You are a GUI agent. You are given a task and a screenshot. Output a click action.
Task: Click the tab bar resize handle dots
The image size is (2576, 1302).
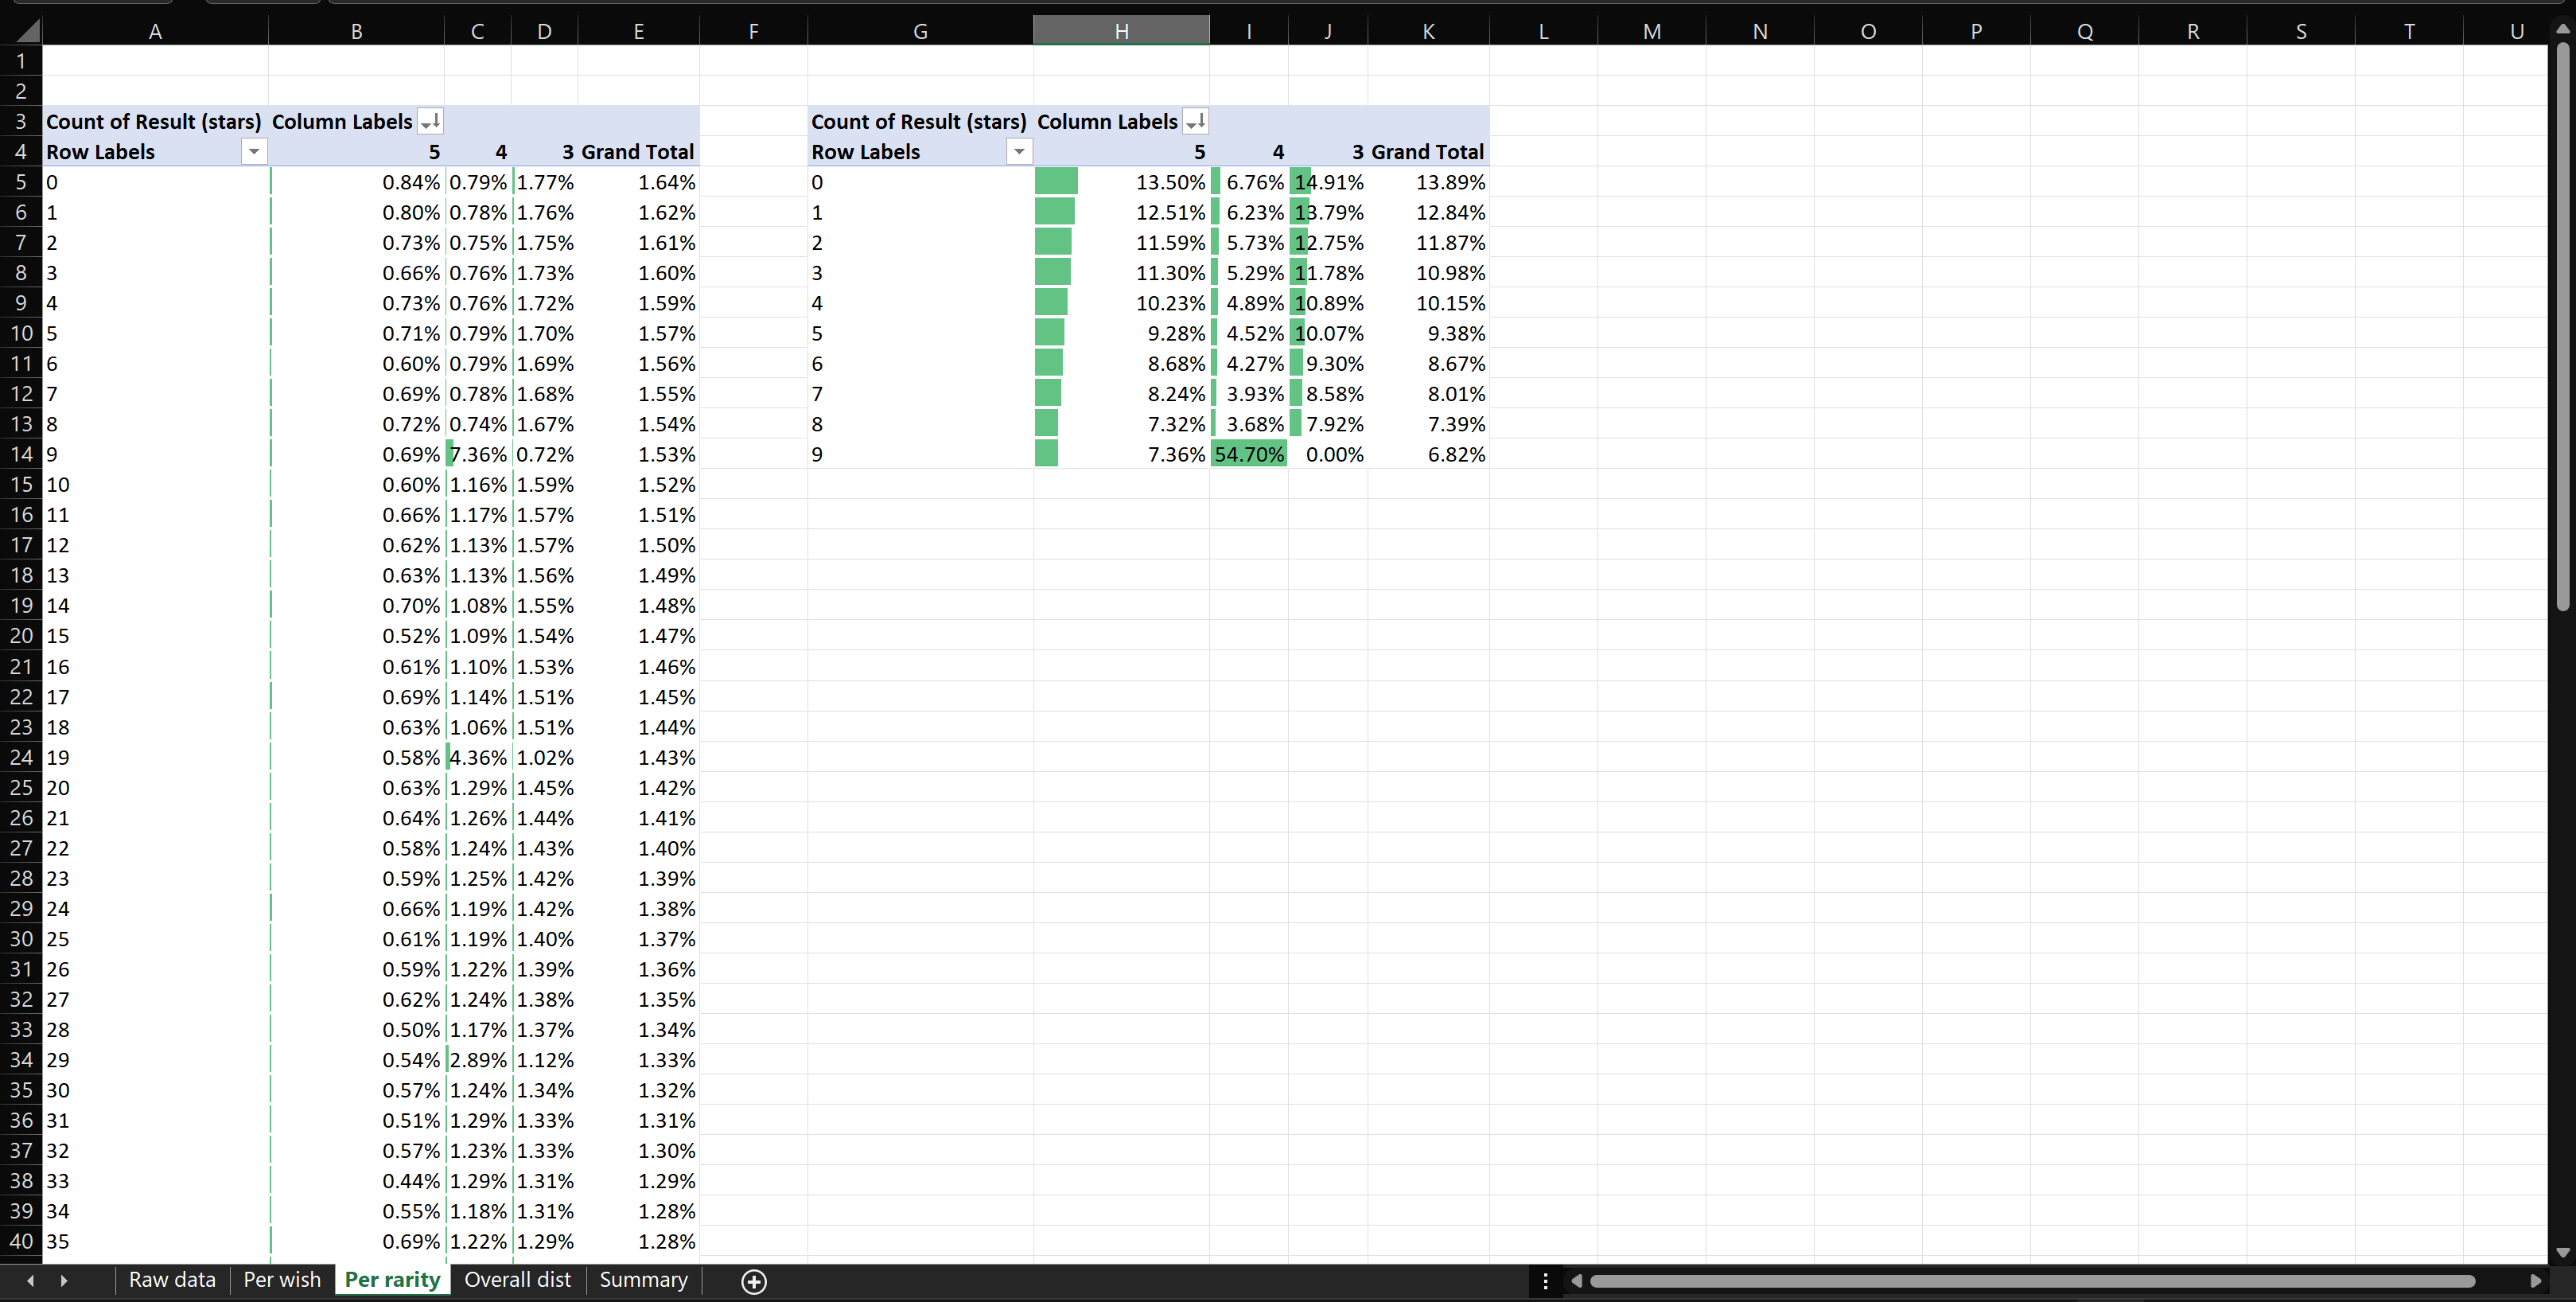(x=1545, y=1281)
